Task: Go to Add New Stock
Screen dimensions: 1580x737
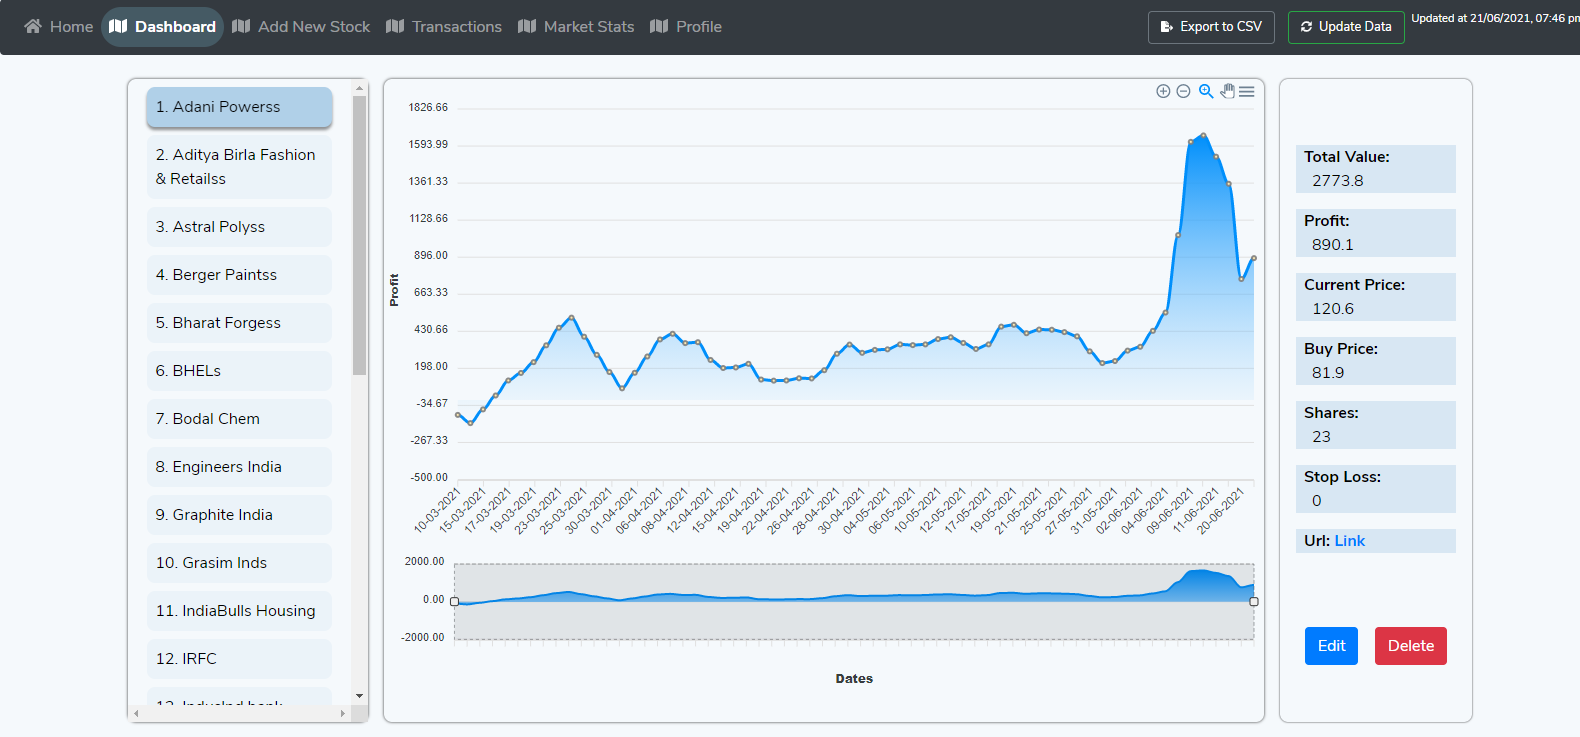Action: coord(301,26)
